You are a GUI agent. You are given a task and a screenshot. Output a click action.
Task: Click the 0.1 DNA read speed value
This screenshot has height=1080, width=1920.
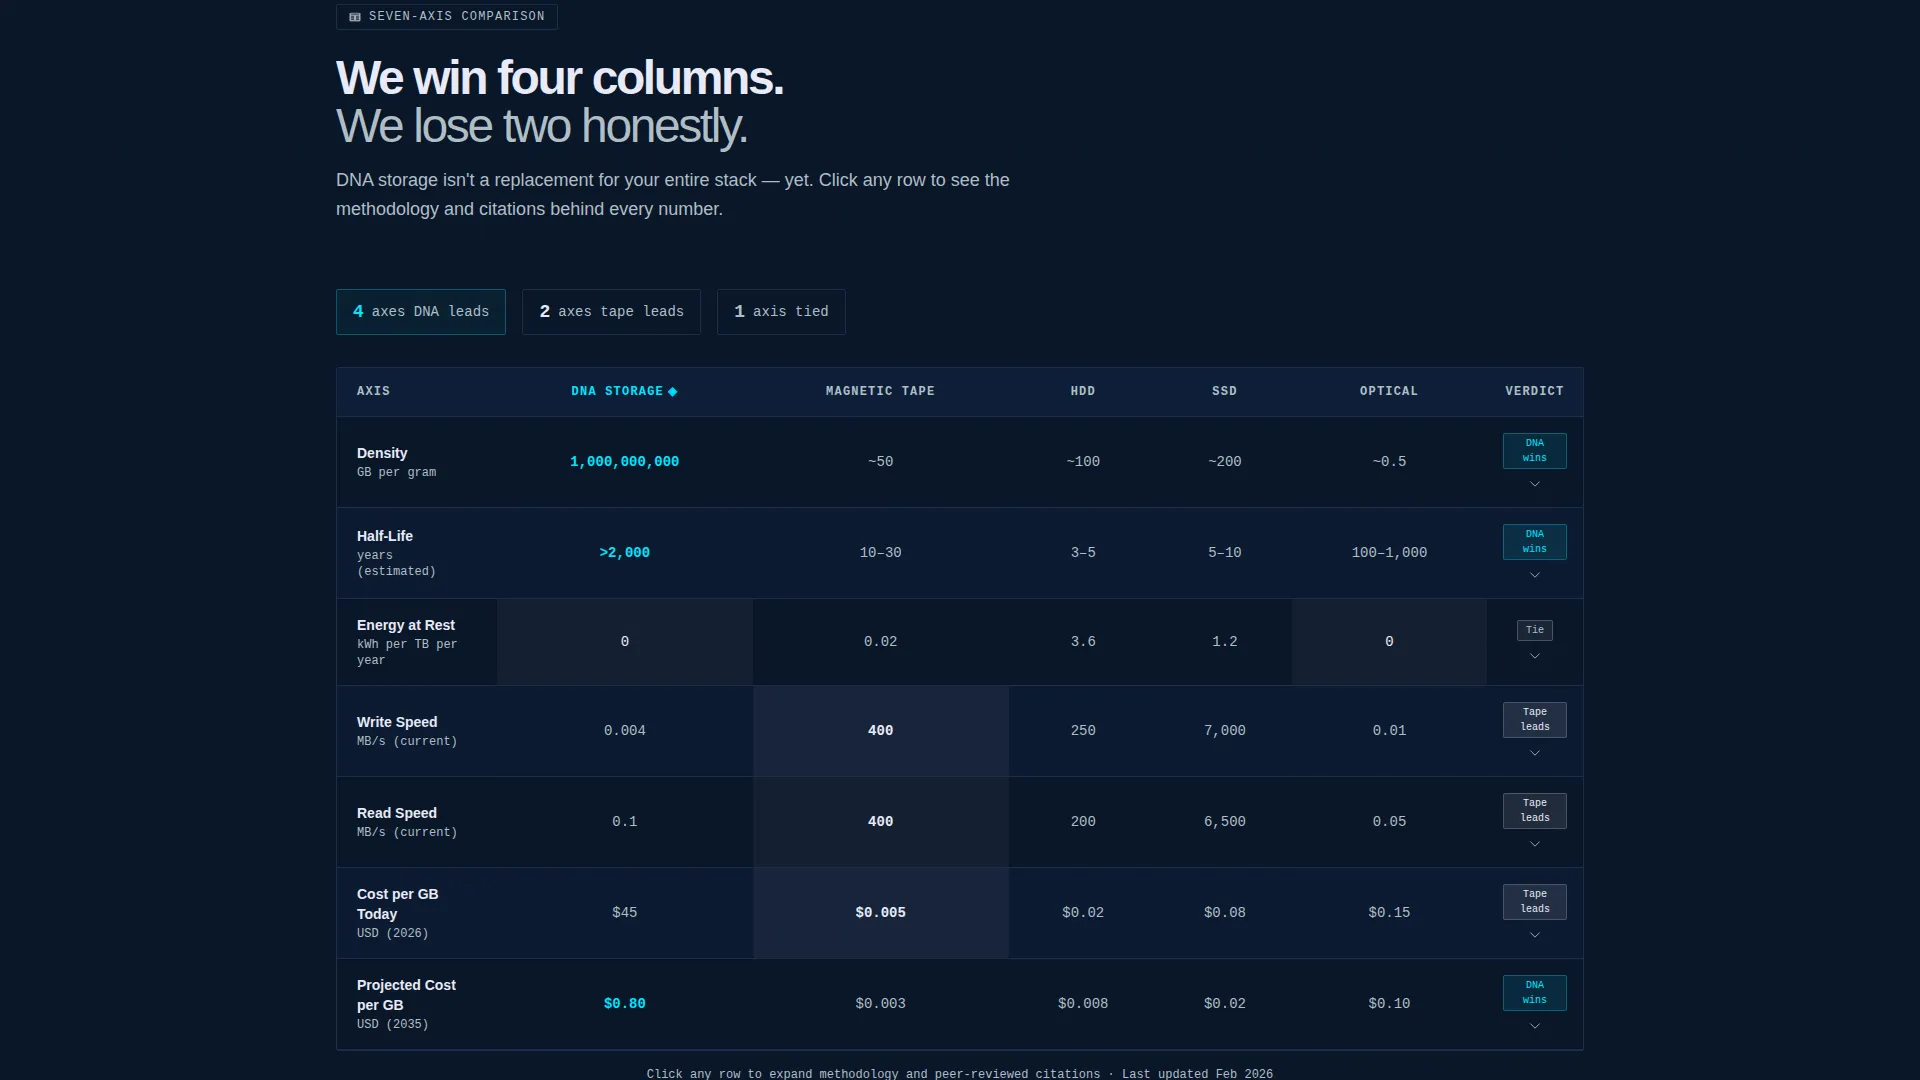(625, 822)
